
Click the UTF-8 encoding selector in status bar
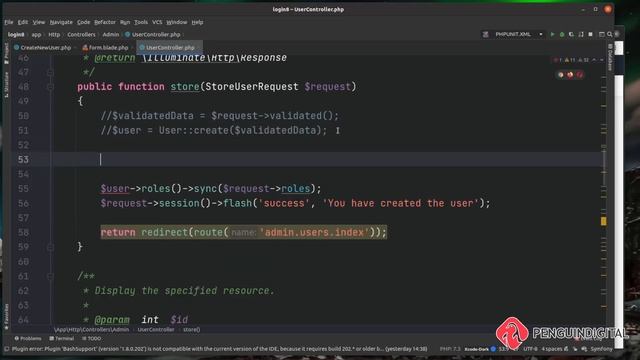[x=530, y=349]
